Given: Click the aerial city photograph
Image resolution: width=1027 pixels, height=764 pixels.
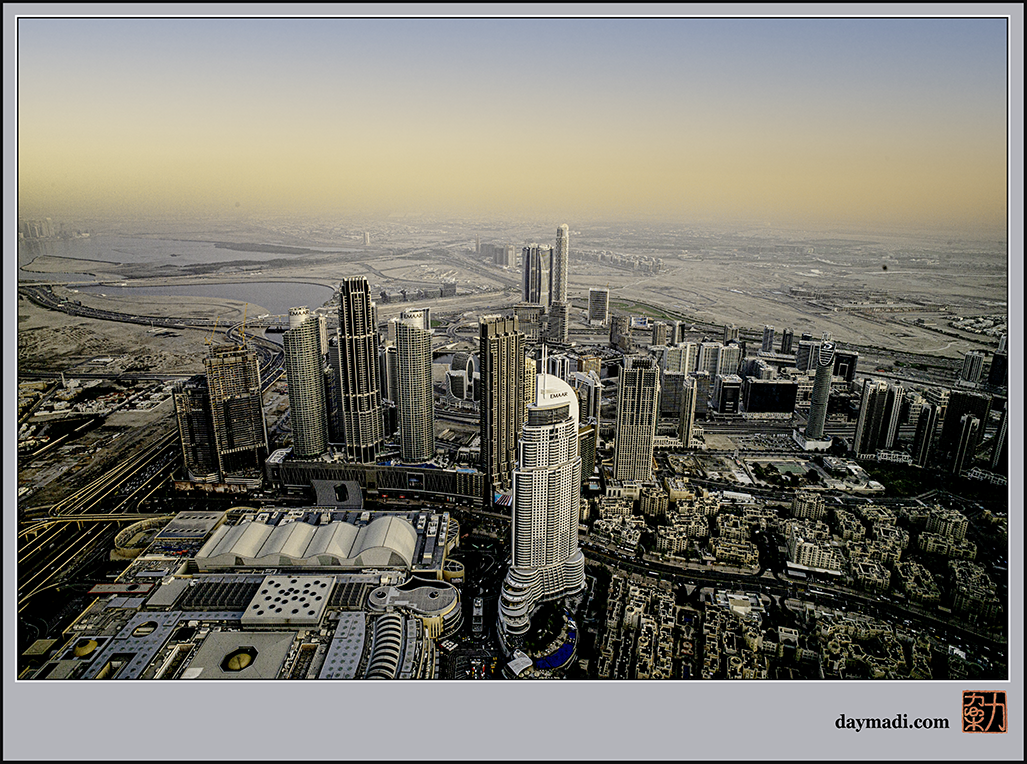Looking at the screenshot, I should 513,349.
